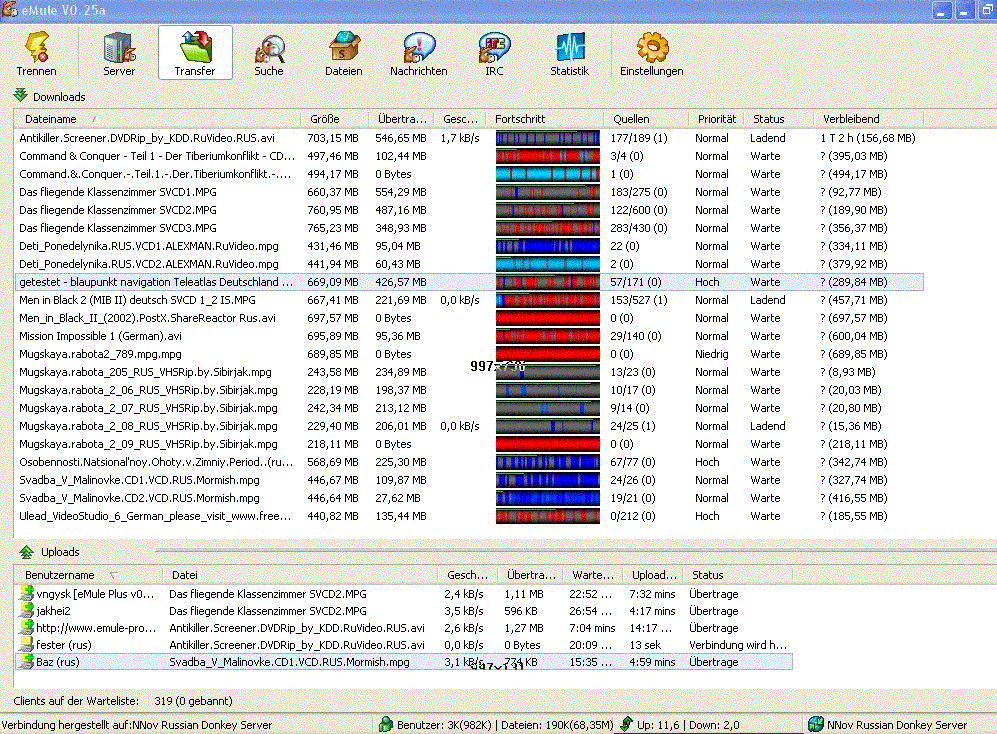
Task: Sort downloads by Fortschritt column header
Action: click(x=546, y=119)
